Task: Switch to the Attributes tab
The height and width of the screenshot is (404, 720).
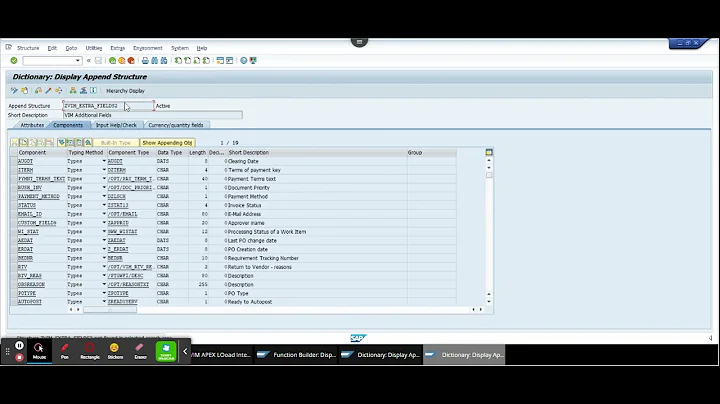Action: pyautogui.click(x=32, y=125)
